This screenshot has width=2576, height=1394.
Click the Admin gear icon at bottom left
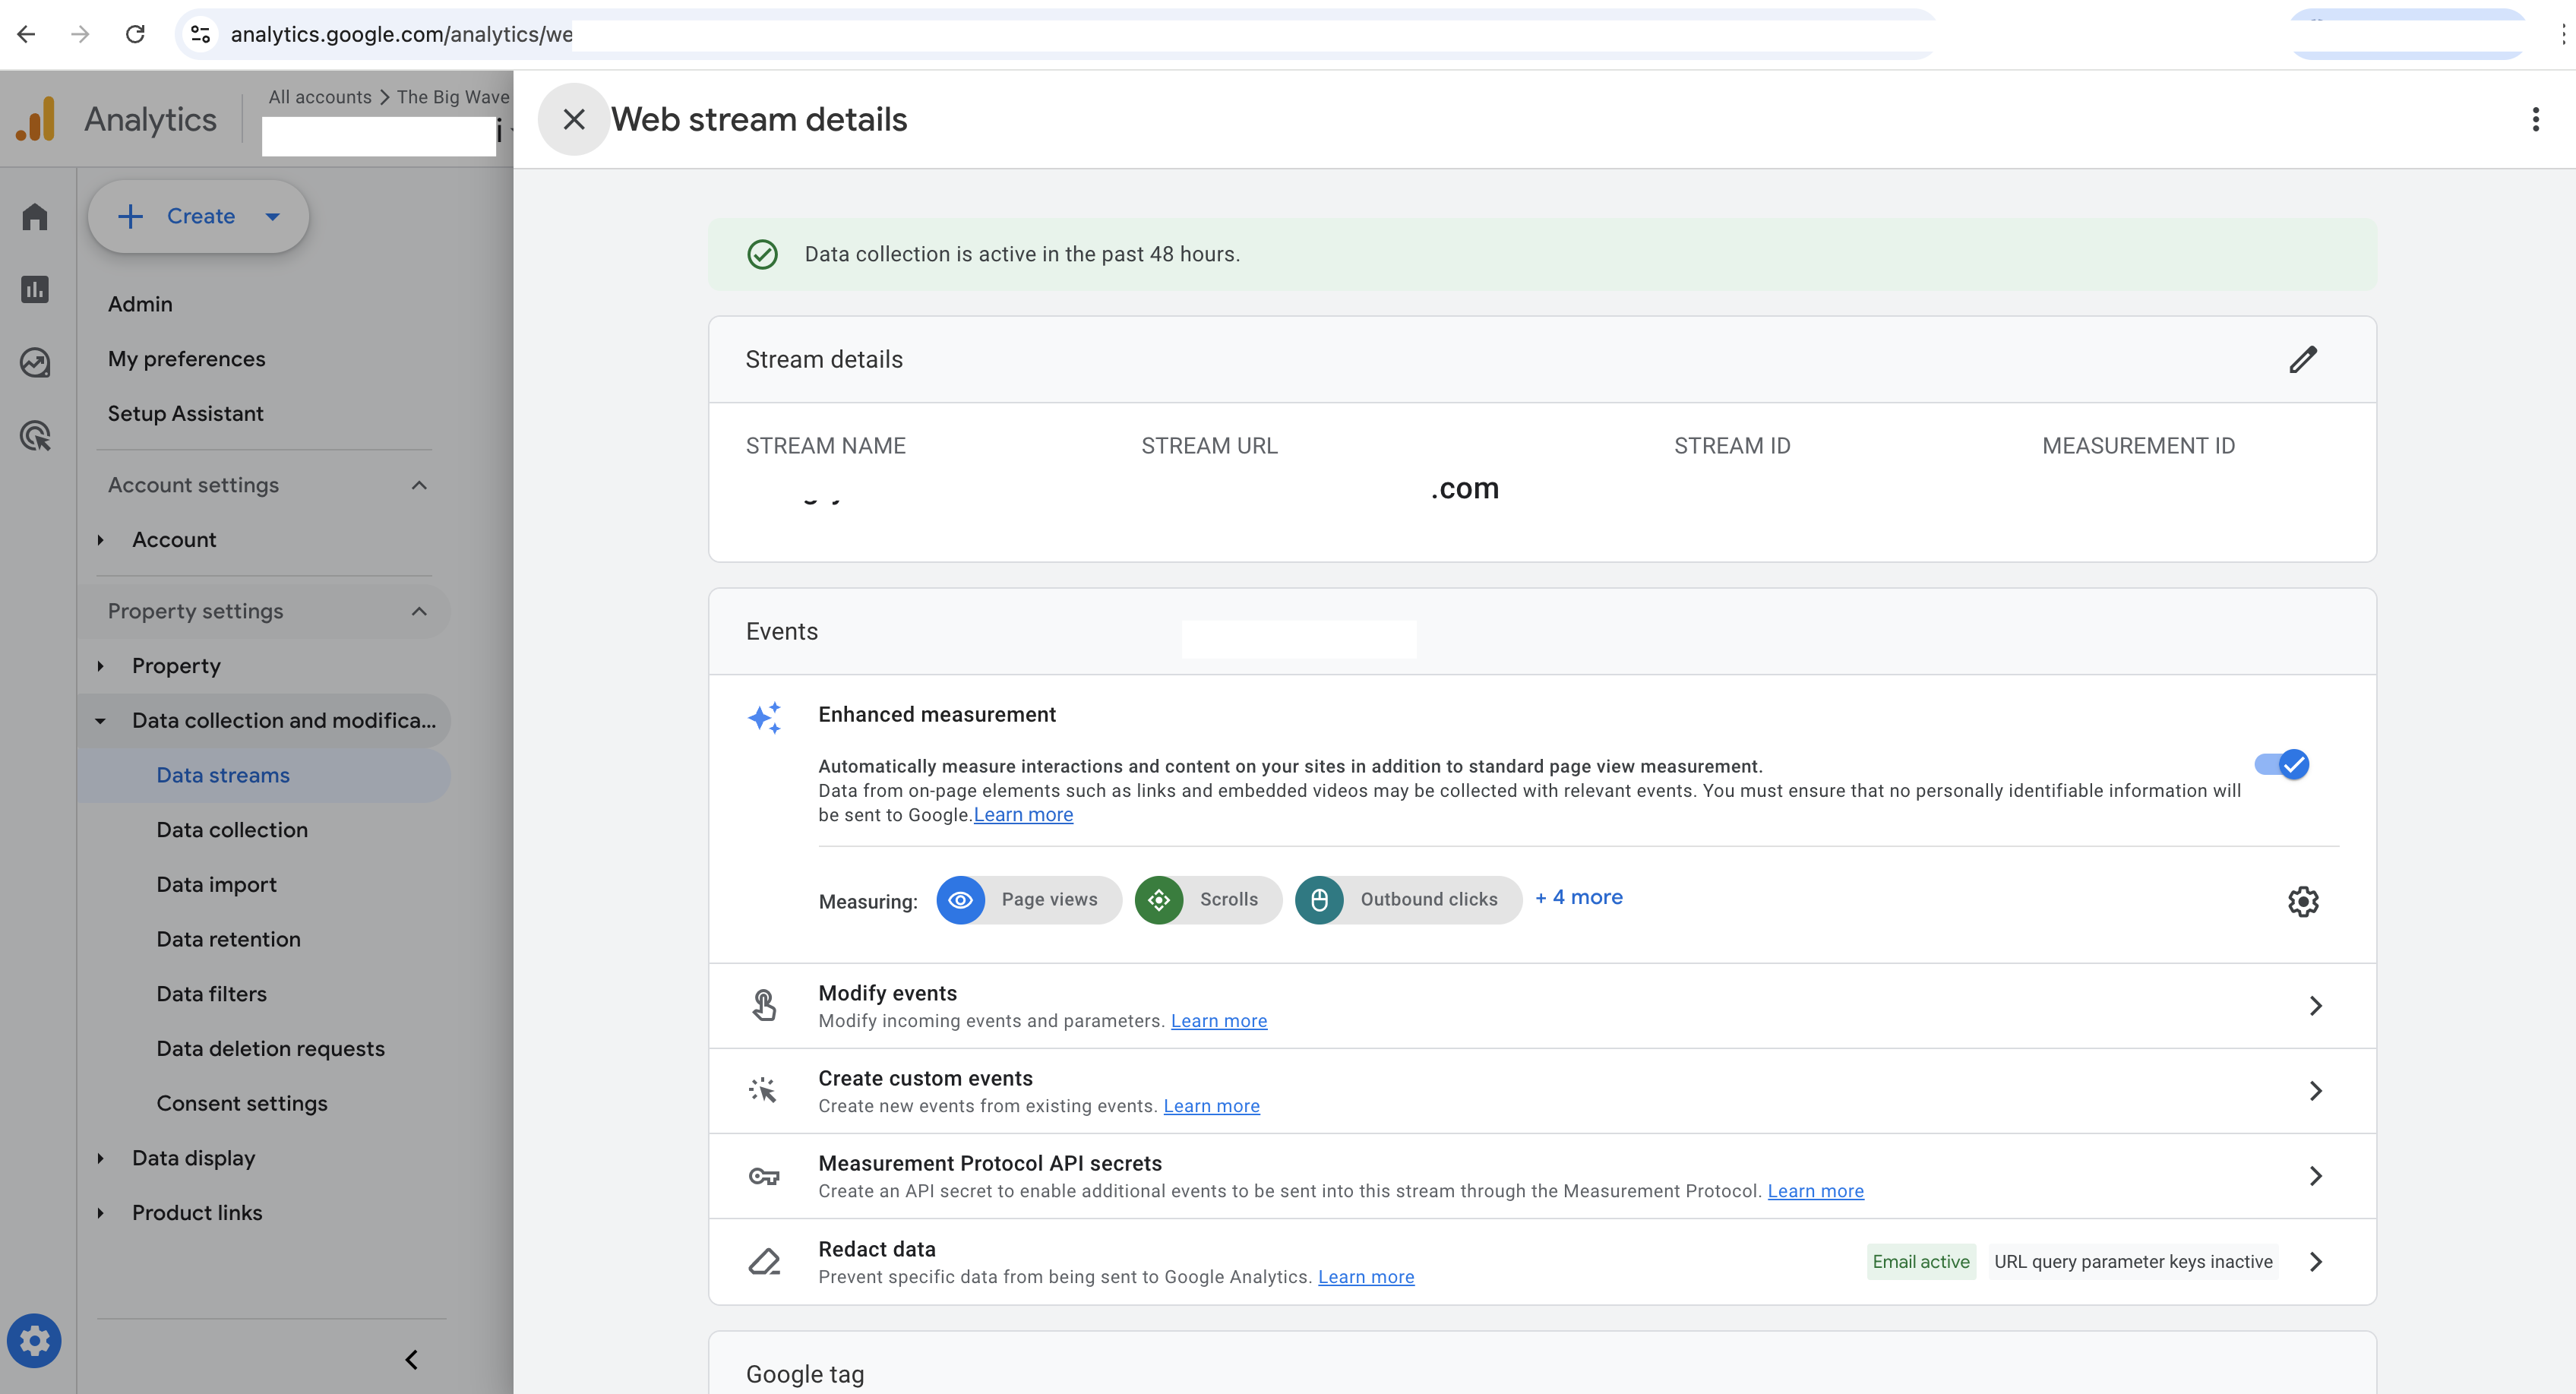pyautogui.click(x=34, y=1340)
